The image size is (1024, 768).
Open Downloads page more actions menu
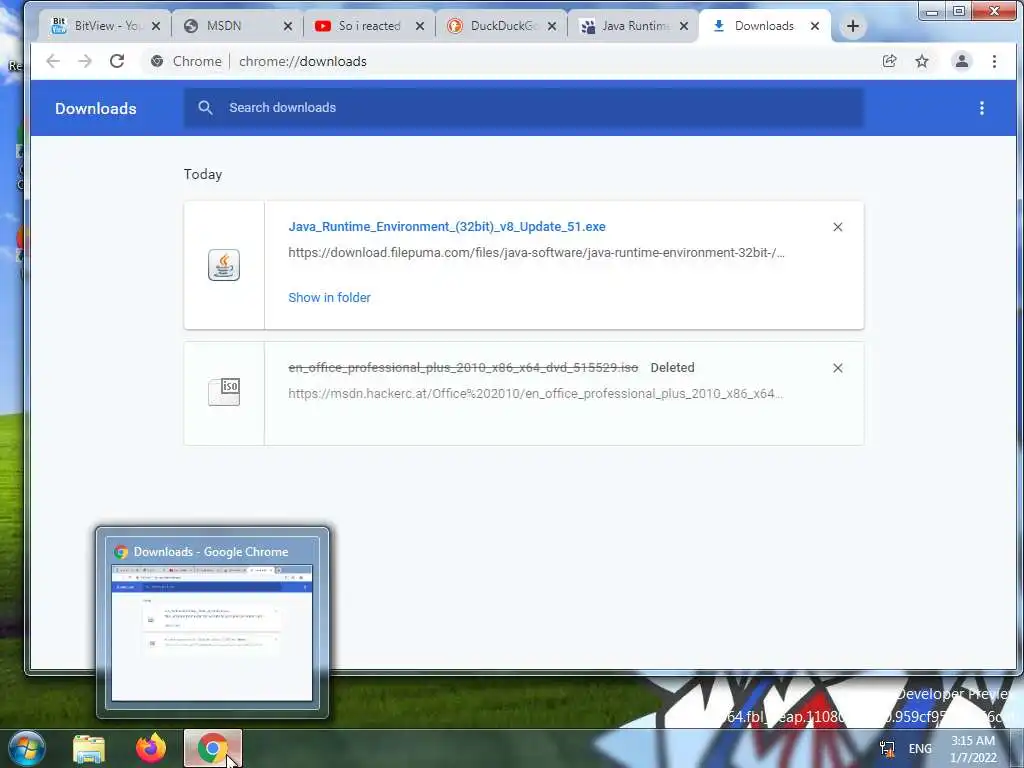pos(982,108)
